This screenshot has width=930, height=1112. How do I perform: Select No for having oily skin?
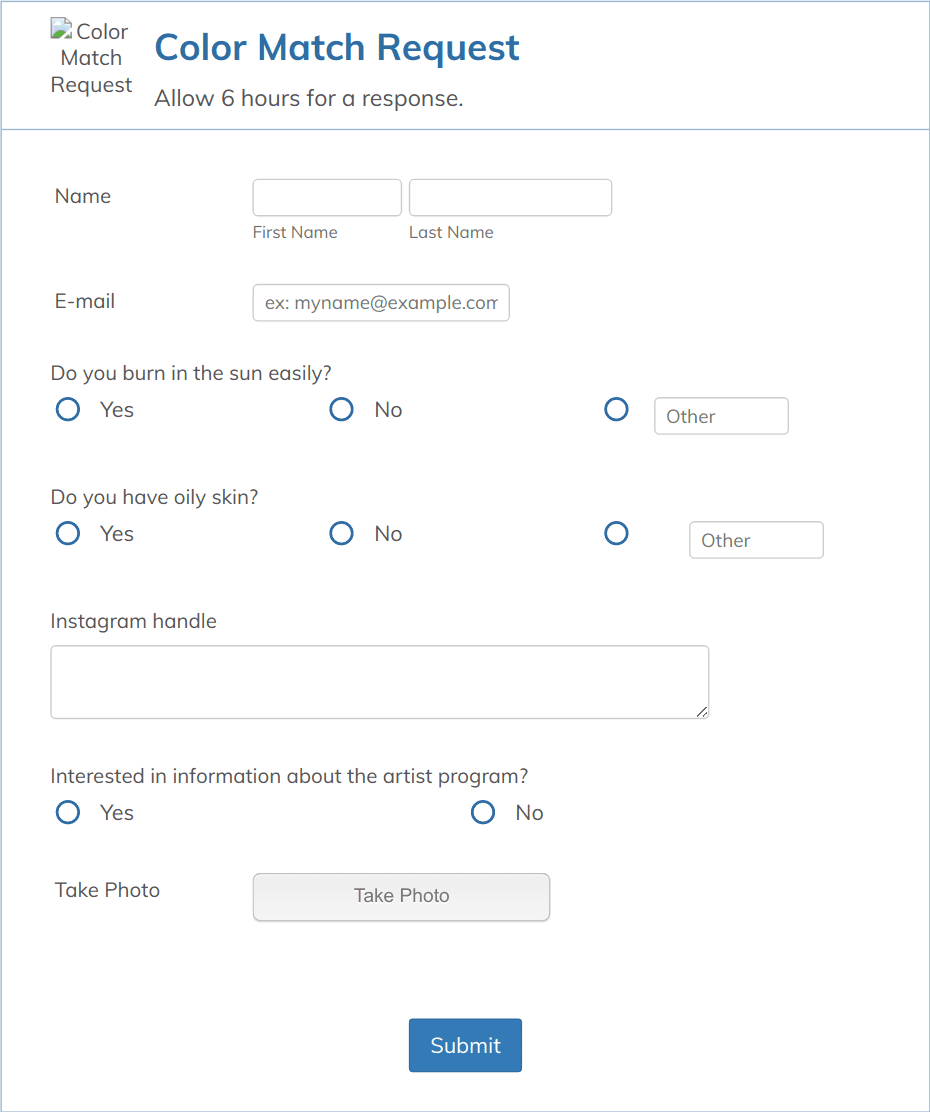point(341,533)
